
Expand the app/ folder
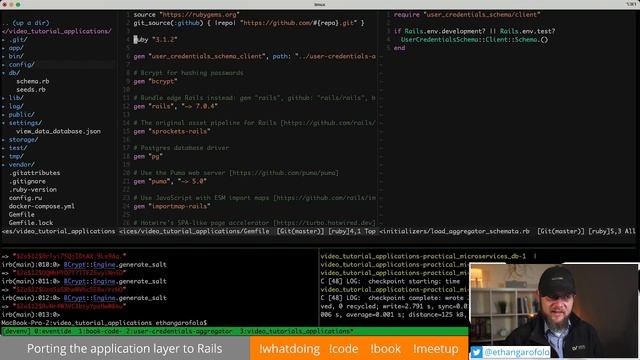coord(16,48)
